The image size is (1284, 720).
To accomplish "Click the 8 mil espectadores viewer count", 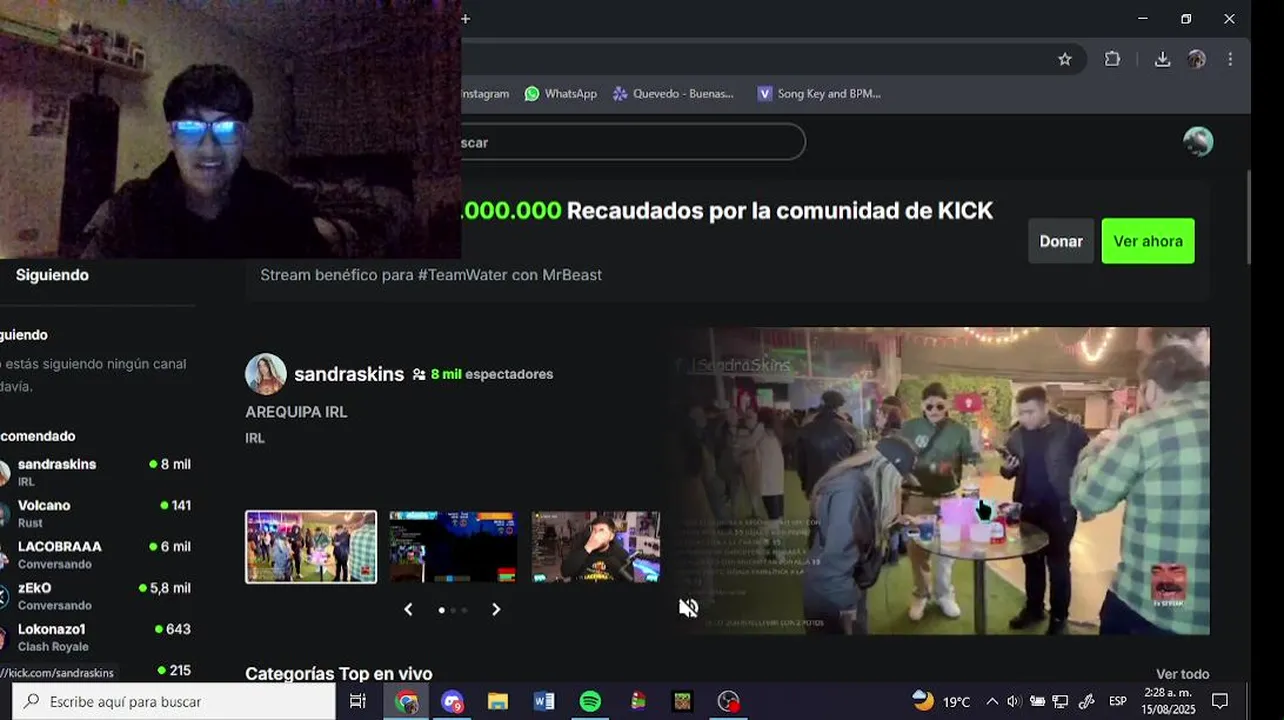I will [491, 374].
